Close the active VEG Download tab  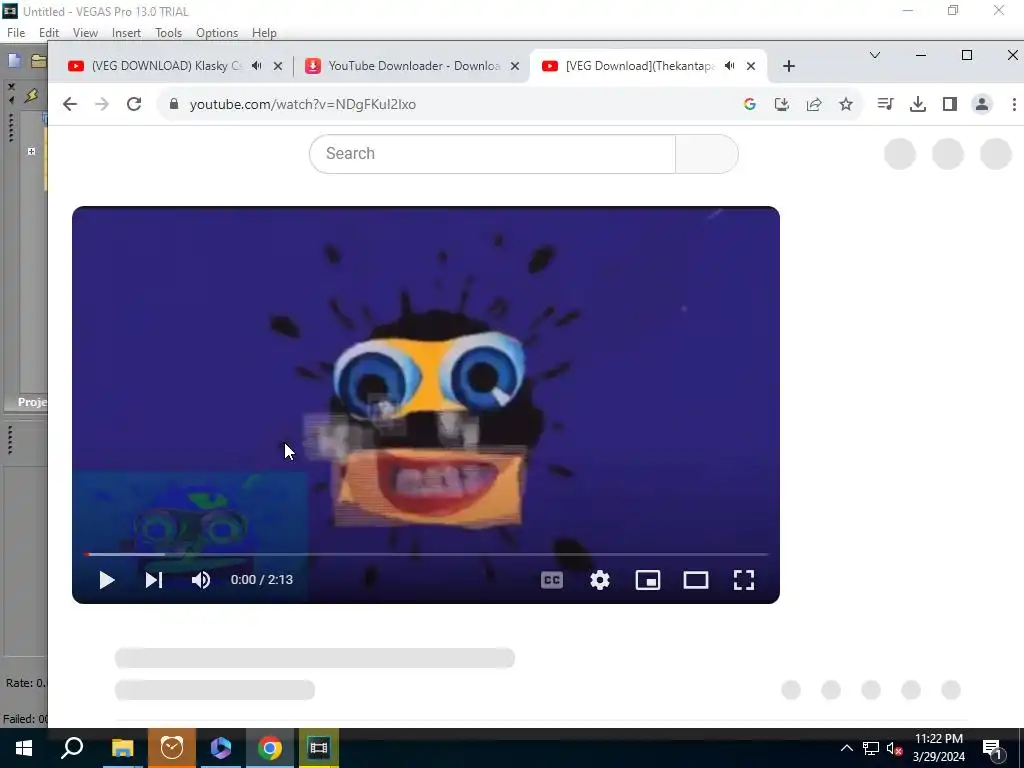(x=751, y=66)
